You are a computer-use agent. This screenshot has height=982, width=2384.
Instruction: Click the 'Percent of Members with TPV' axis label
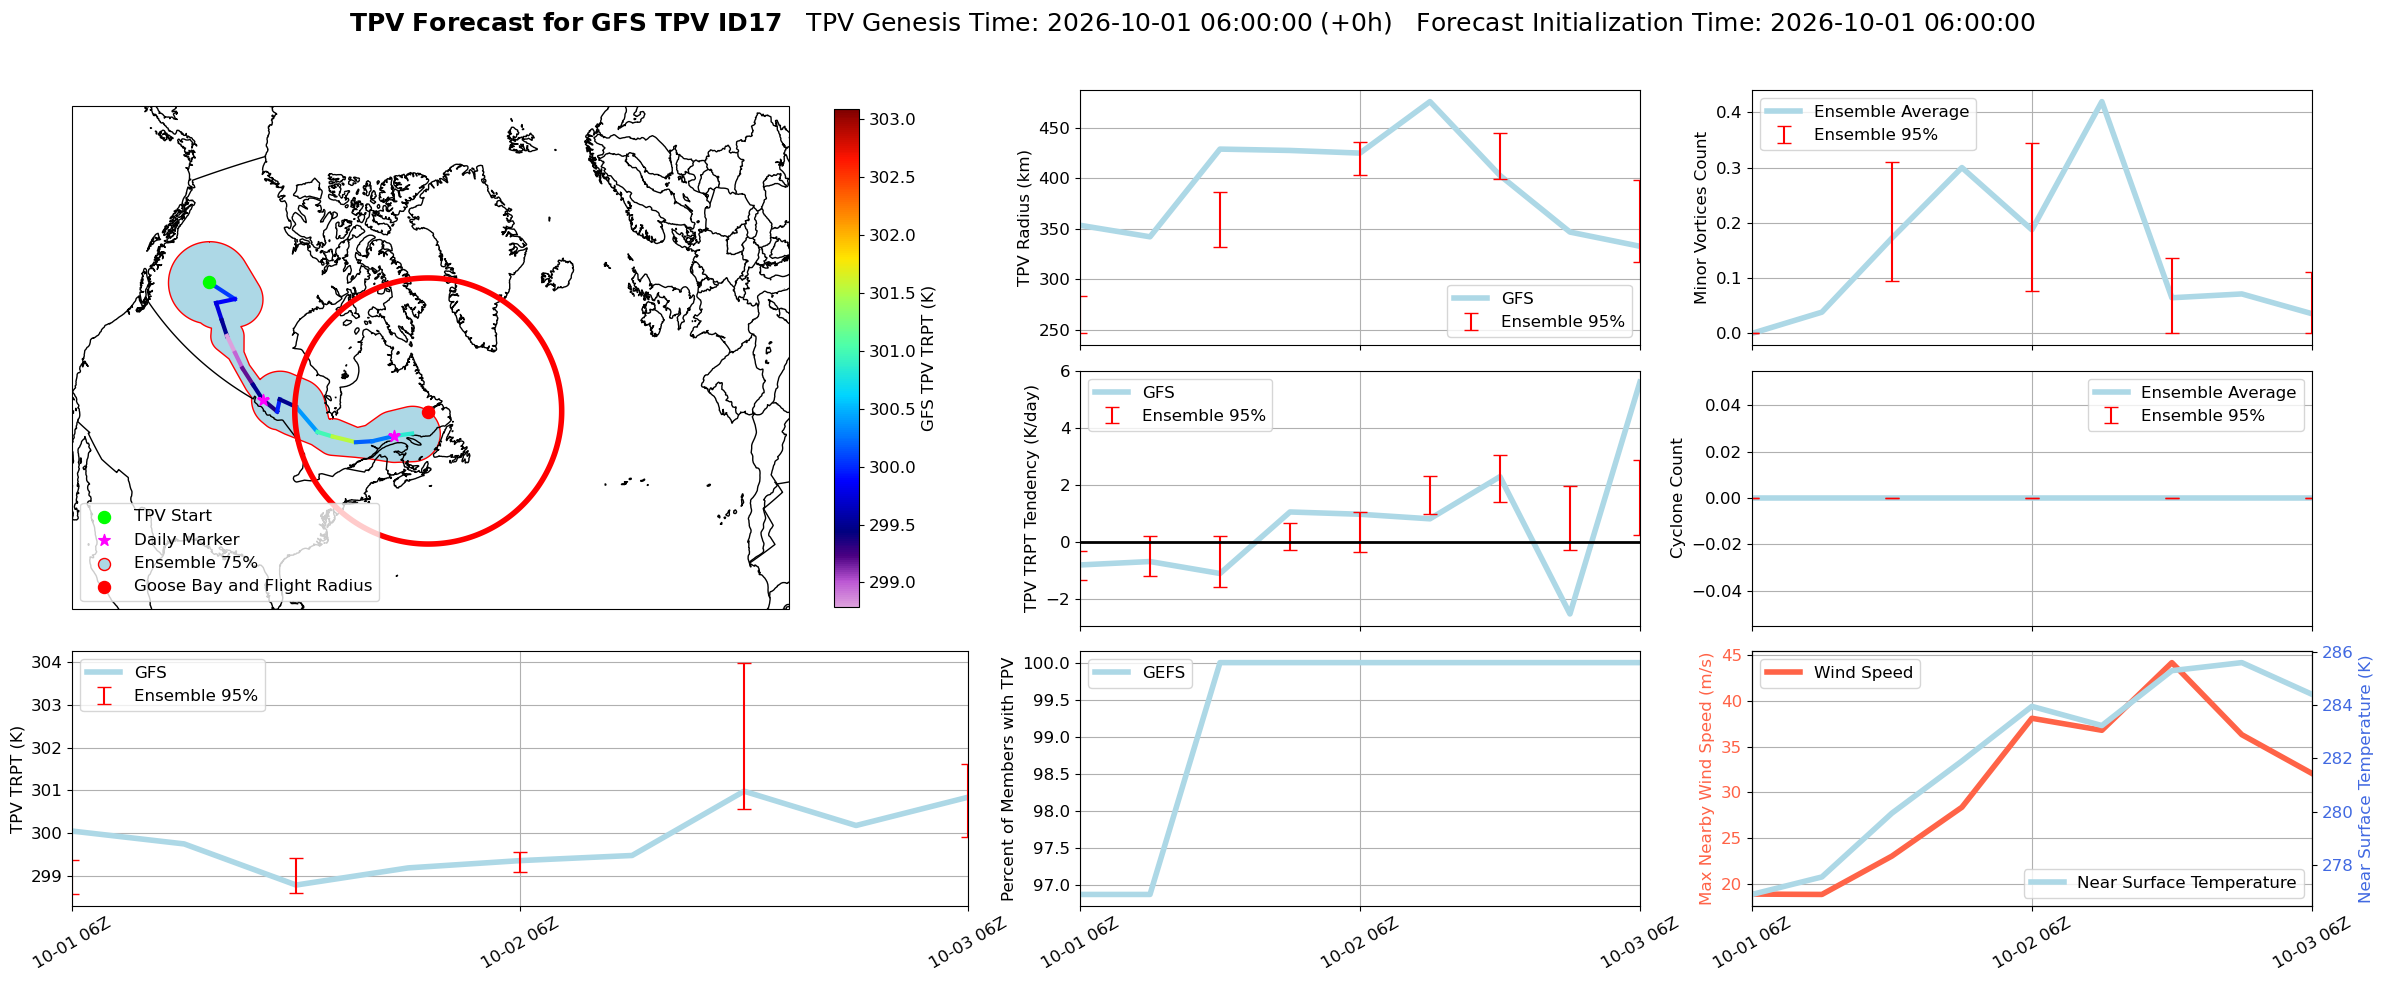pos(1008,779)
